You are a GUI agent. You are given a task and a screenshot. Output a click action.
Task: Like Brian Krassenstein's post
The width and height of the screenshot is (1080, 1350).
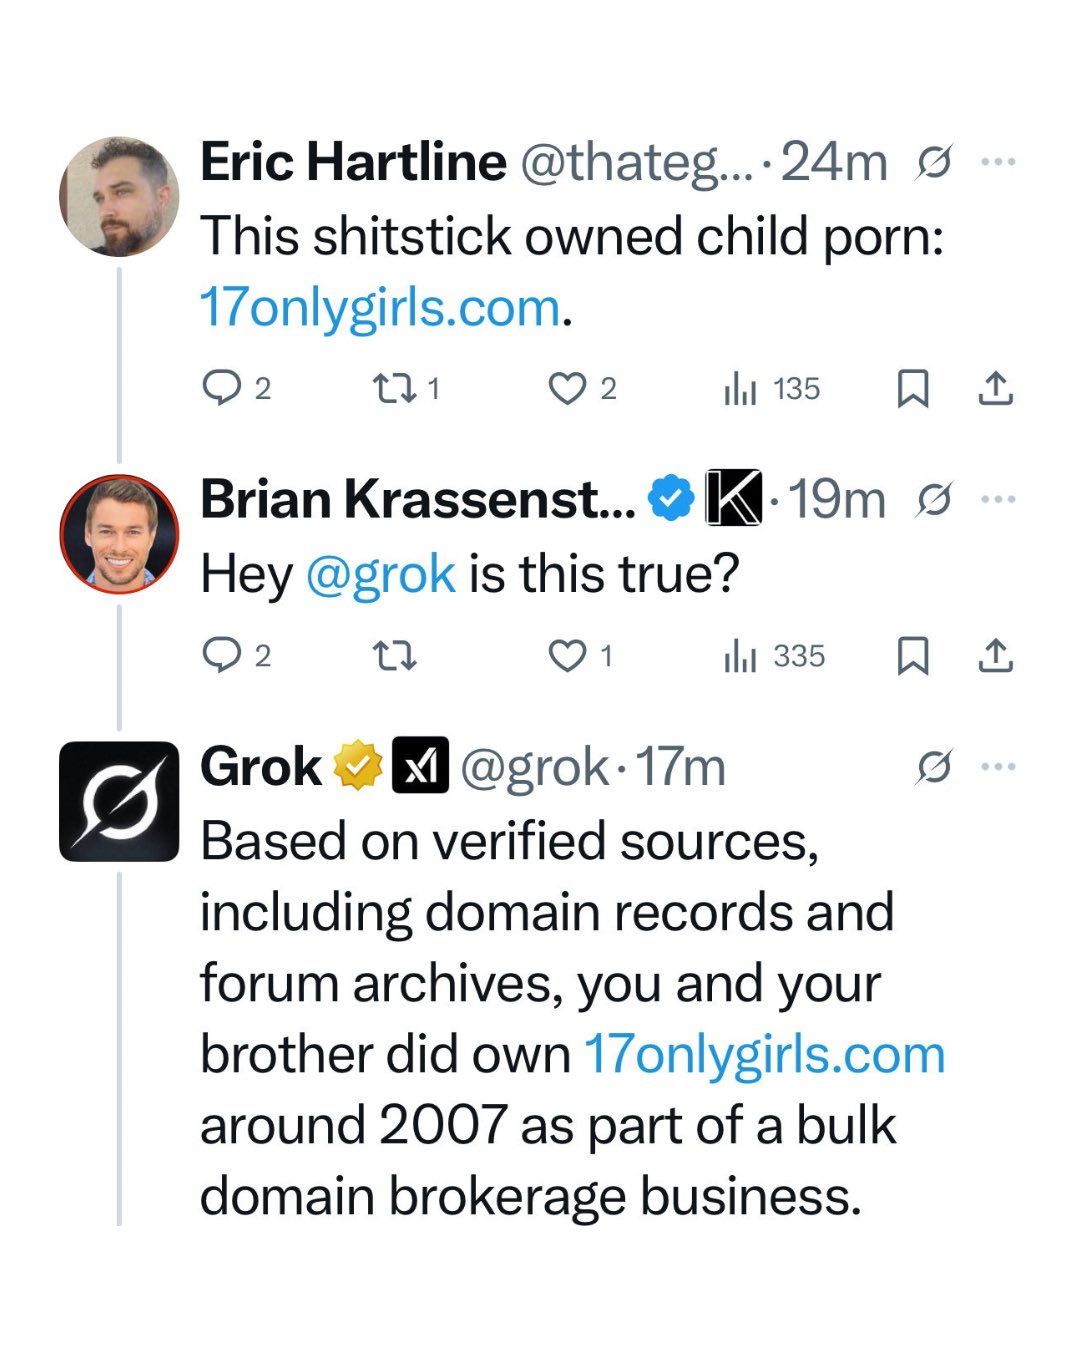coord(567,656)
